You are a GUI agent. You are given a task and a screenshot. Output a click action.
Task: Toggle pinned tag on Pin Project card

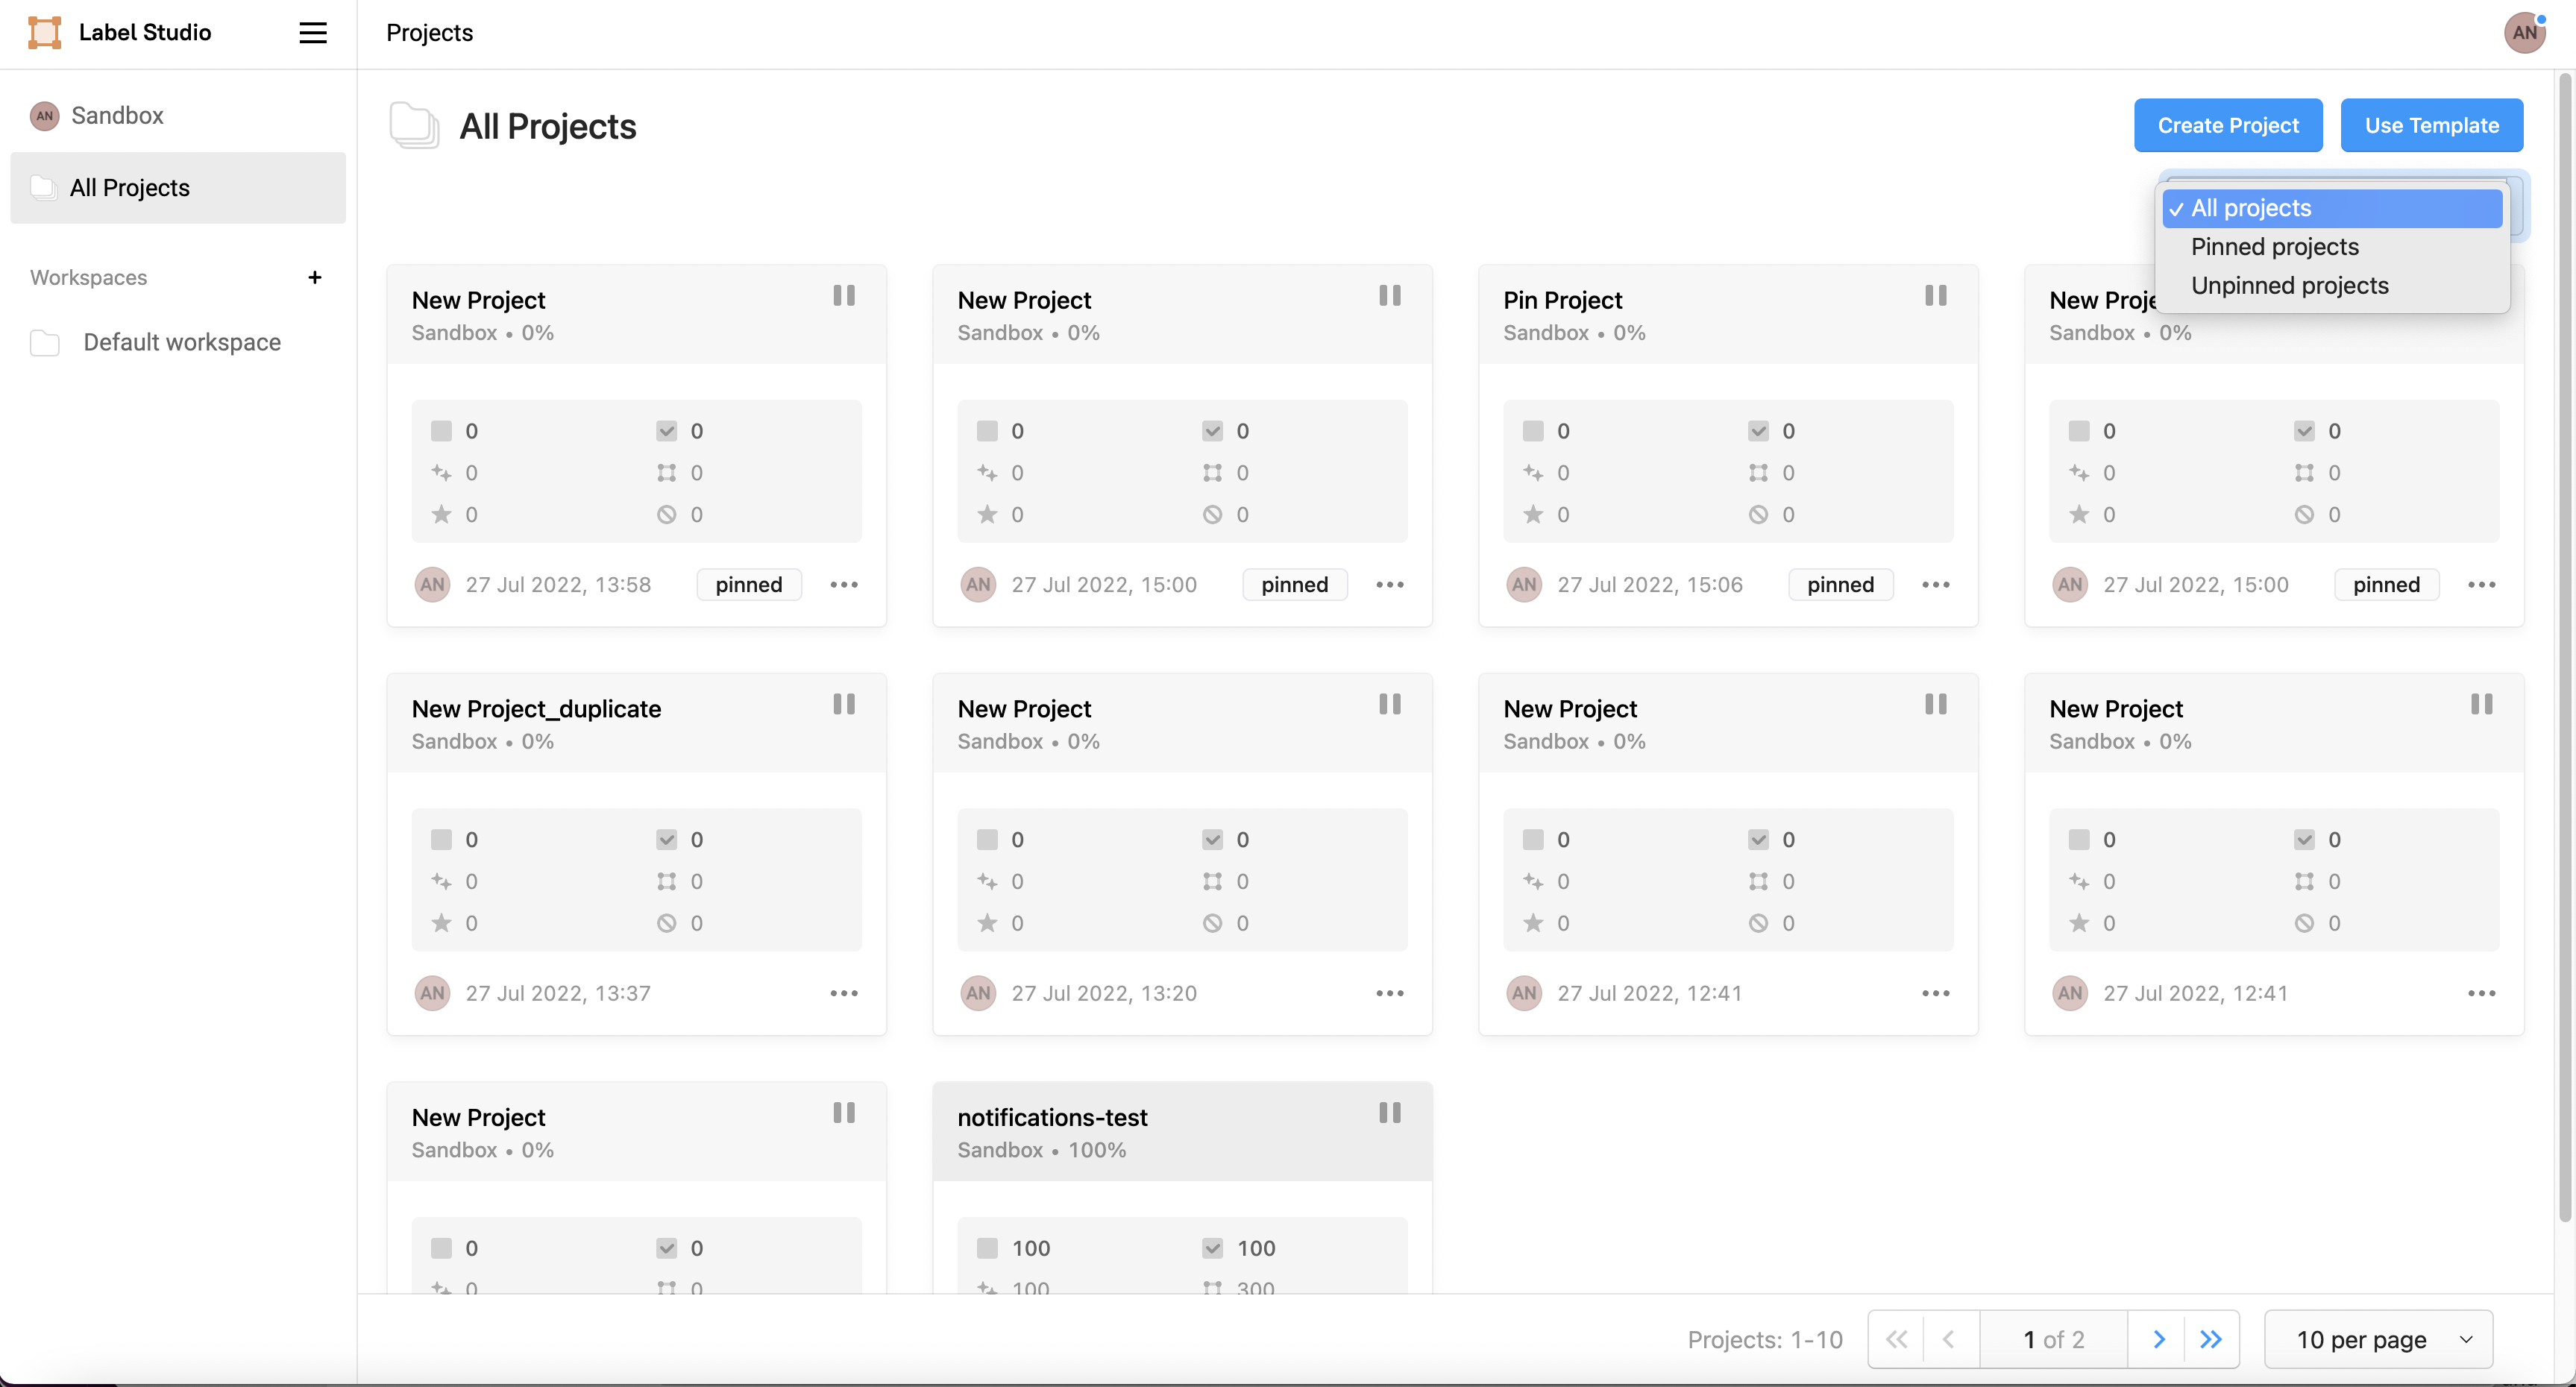tap(1840, 585)
